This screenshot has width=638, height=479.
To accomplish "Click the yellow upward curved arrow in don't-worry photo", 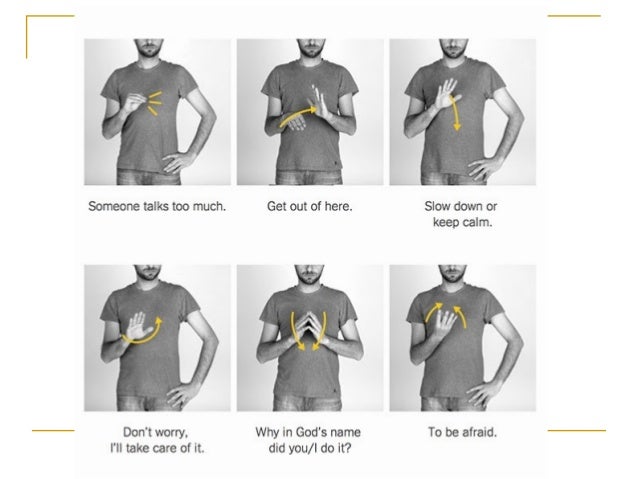I will tap(143, 331).
